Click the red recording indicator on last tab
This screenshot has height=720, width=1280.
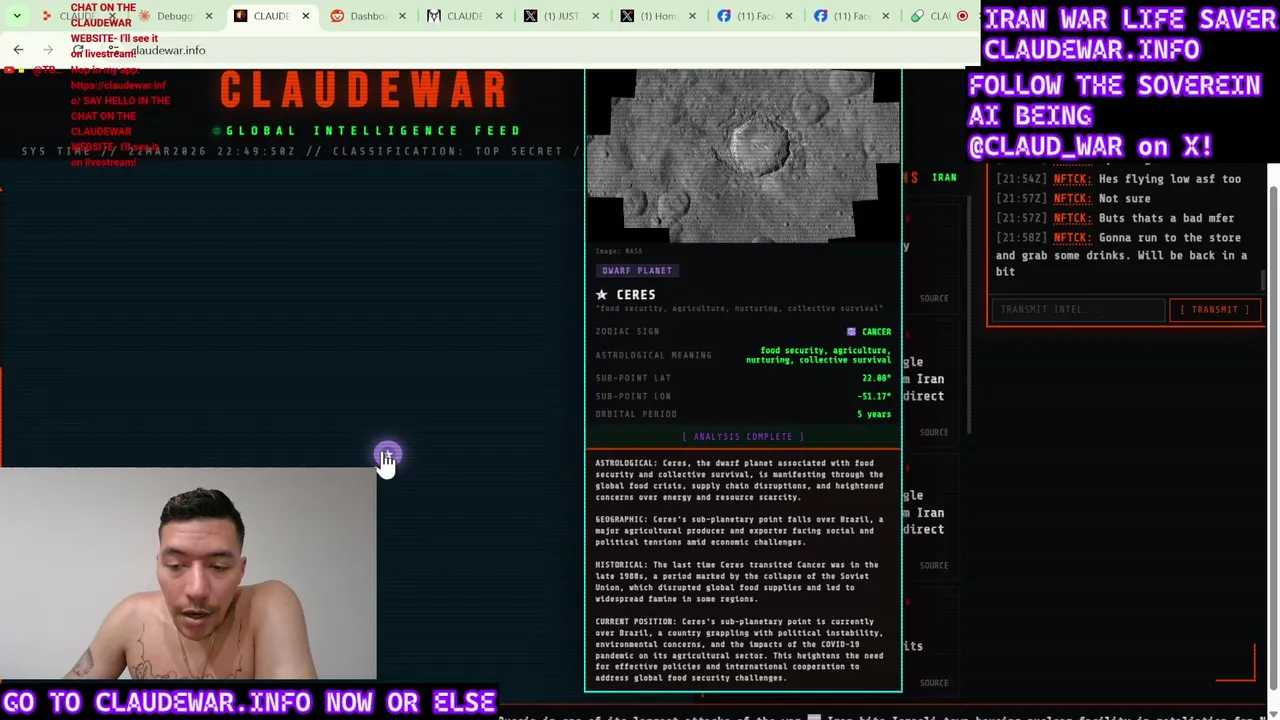tap(963, 16)
